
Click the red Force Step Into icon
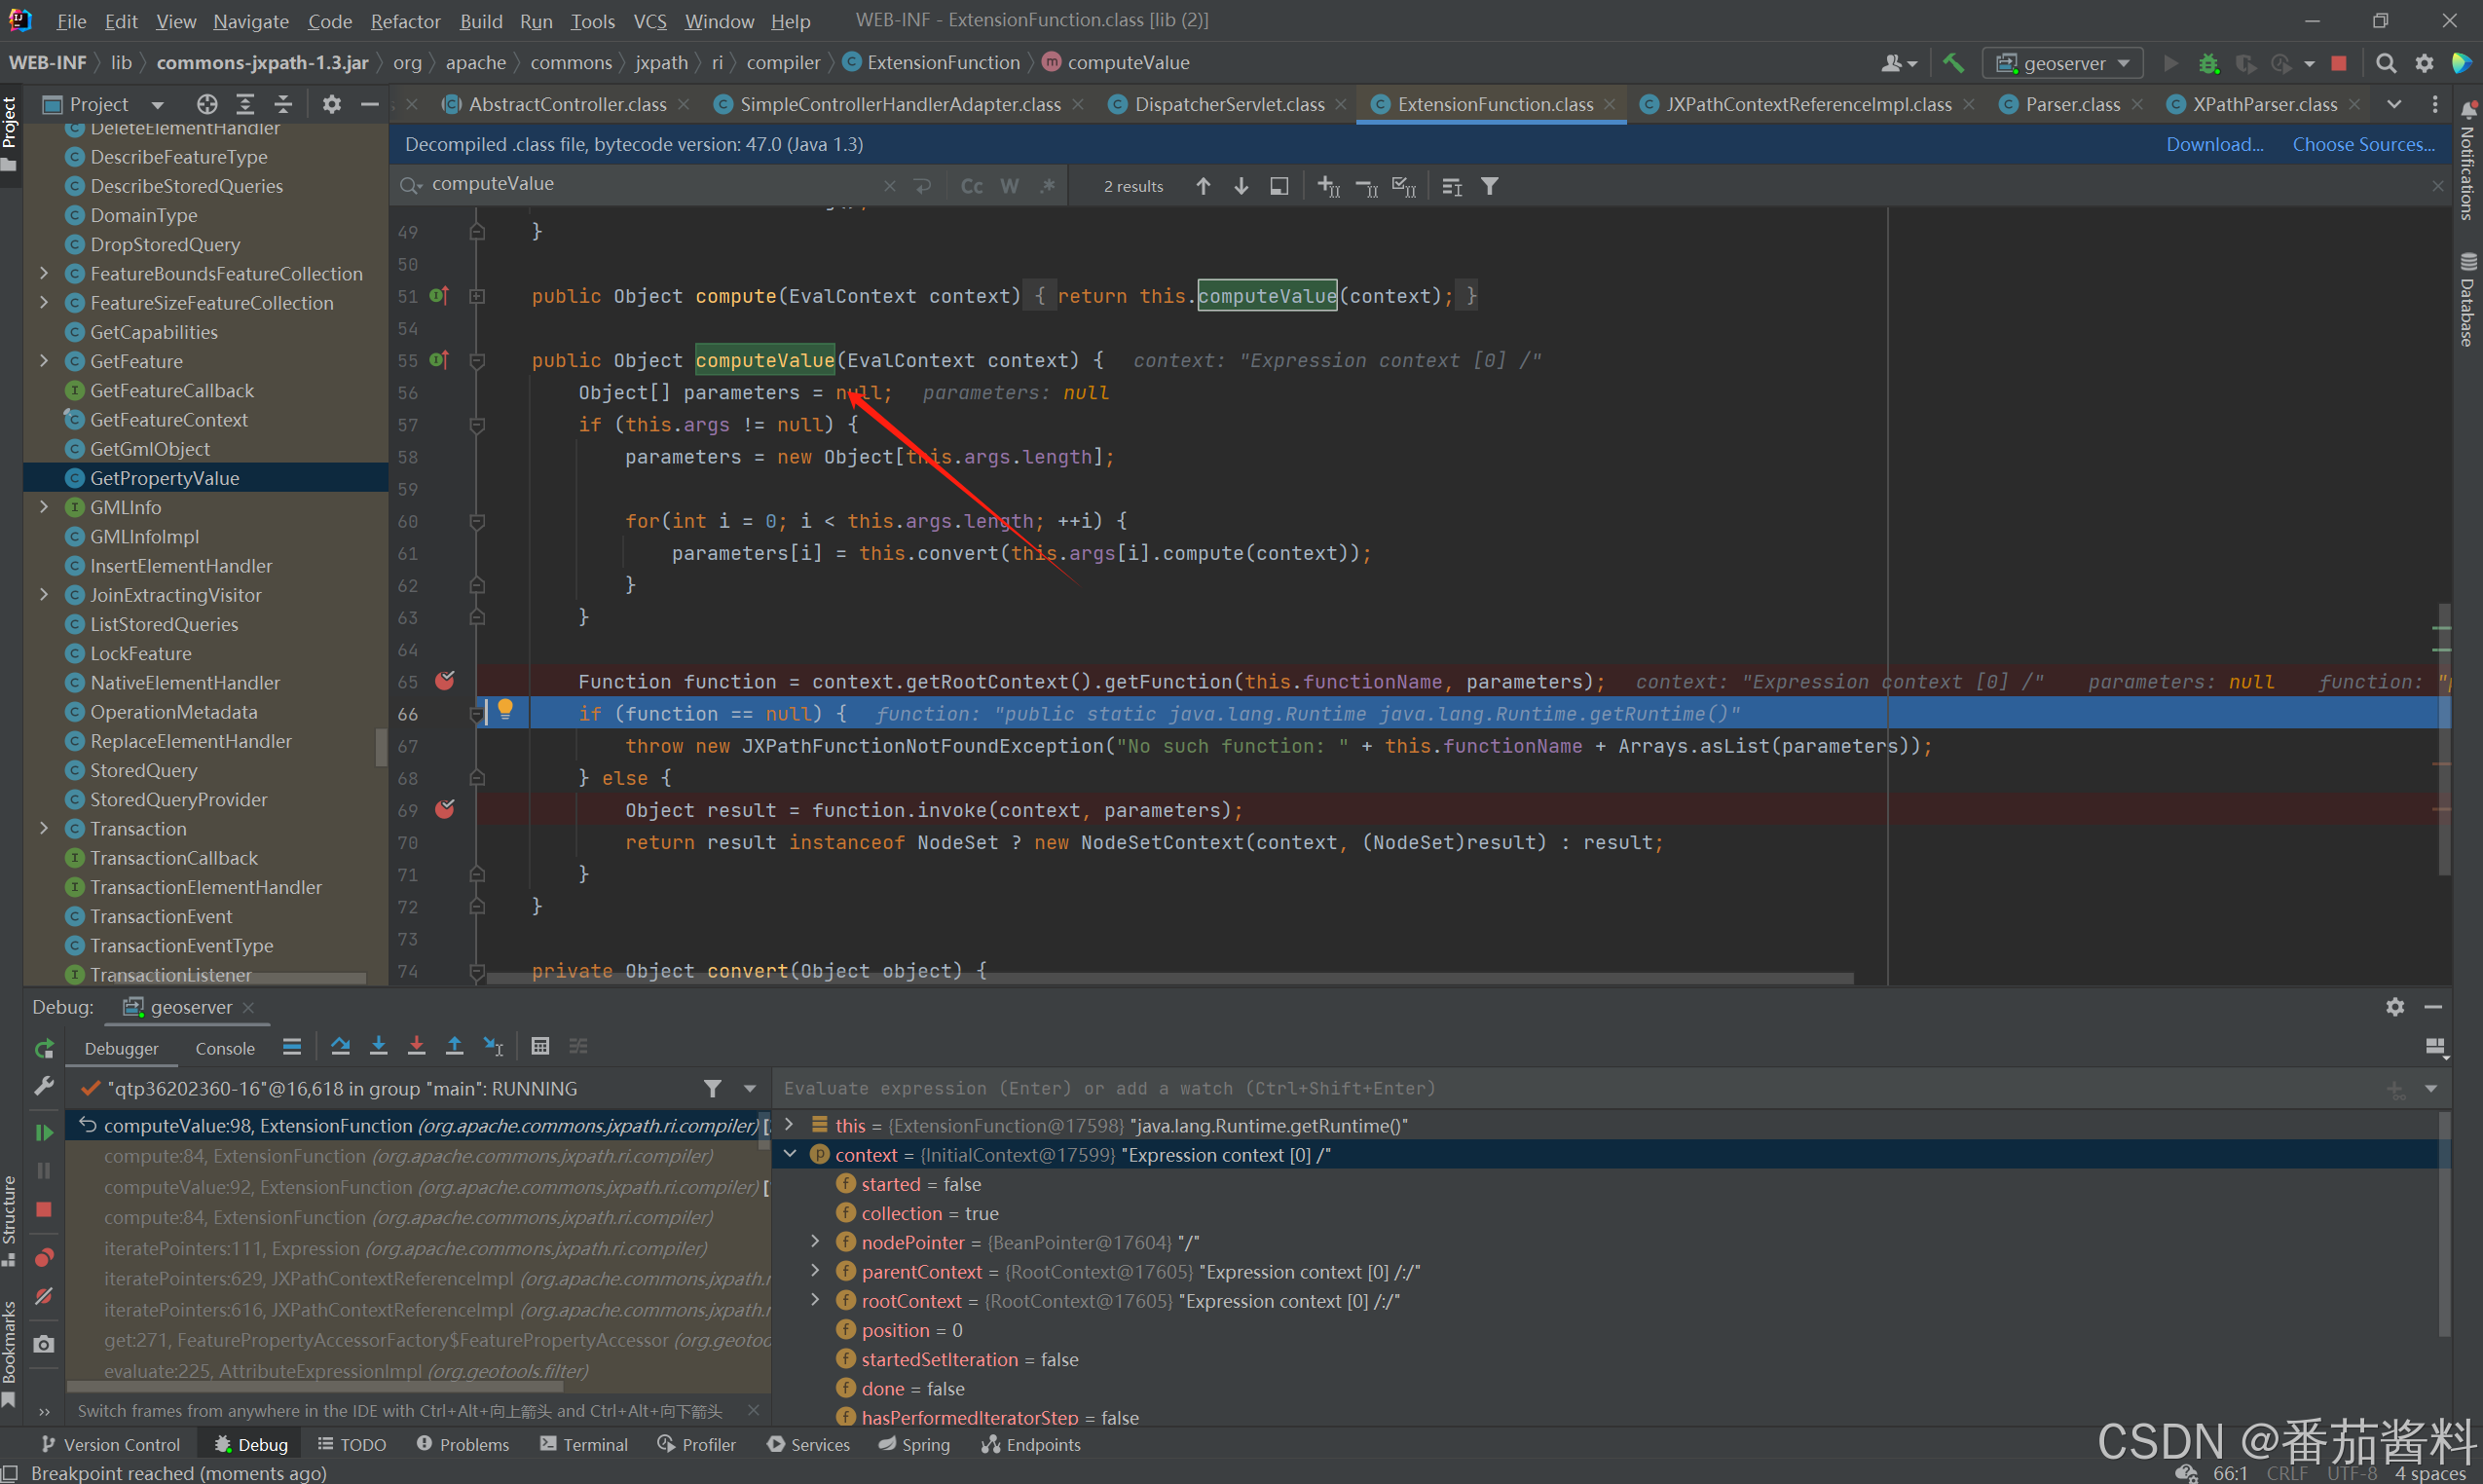click(416, 1046)
